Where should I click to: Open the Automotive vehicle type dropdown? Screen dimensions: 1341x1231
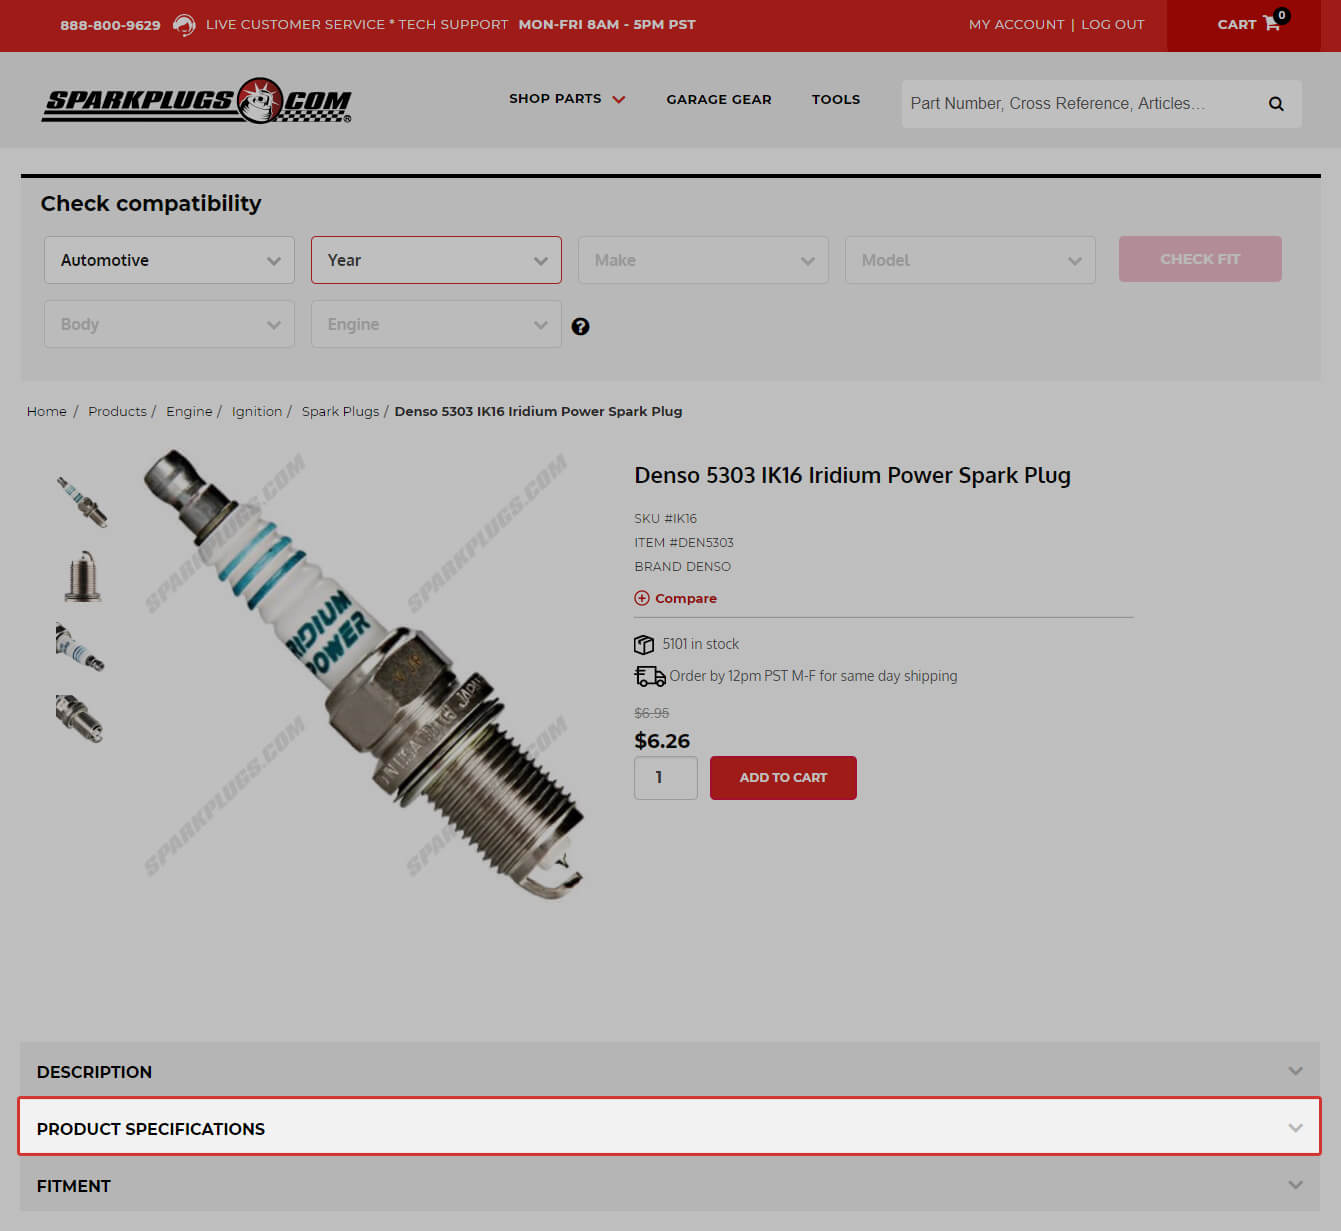[x=169, y=260]
